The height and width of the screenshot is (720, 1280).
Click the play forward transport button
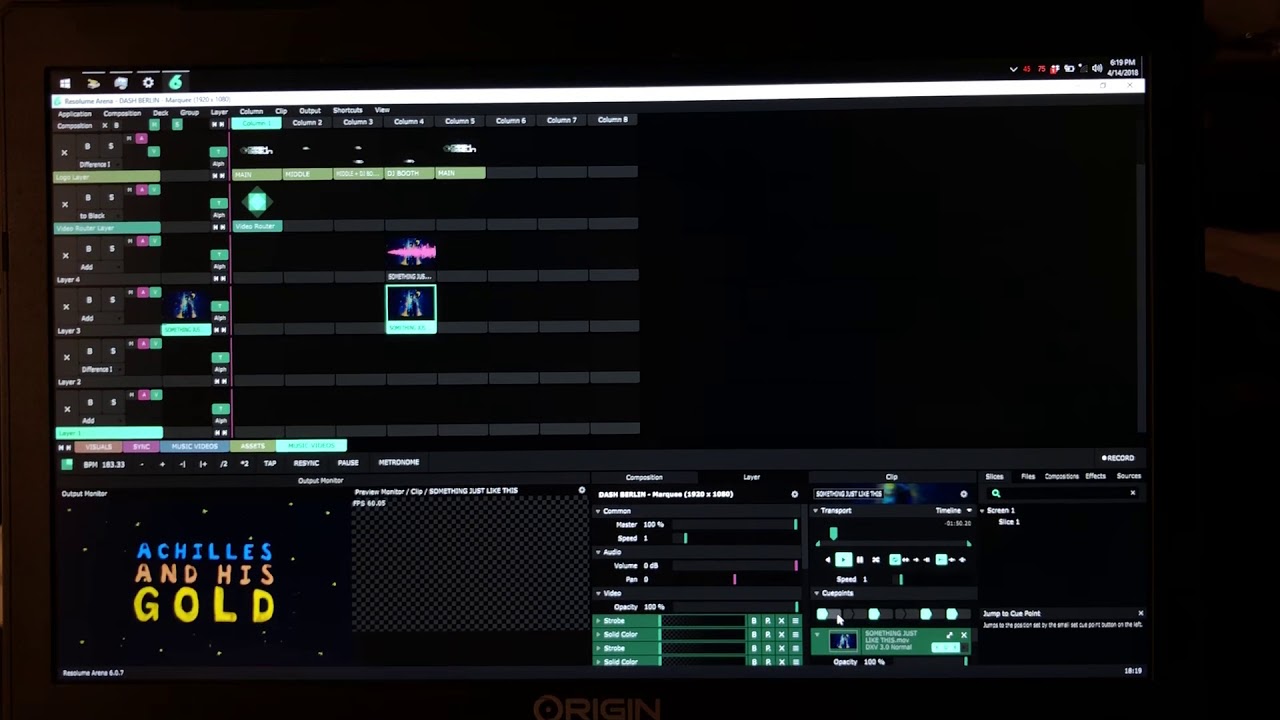tap(843, 560)
